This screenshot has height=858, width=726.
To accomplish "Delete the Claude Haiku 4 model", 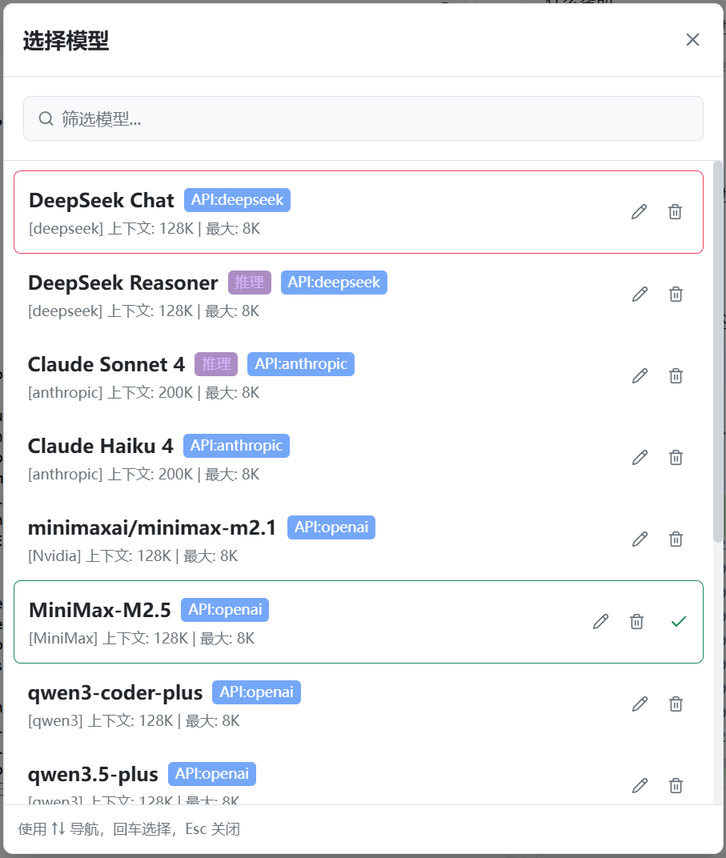I will pos(676,458).
